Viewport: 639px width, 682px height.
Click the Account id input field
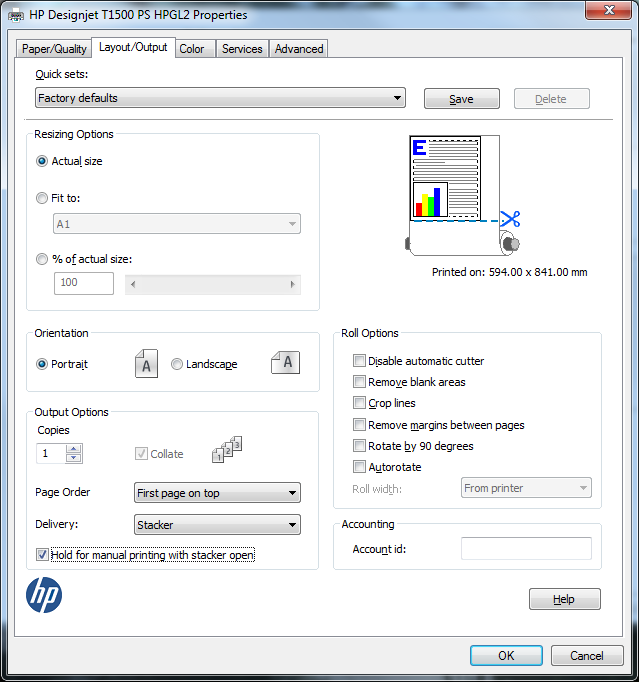point(526,548)
